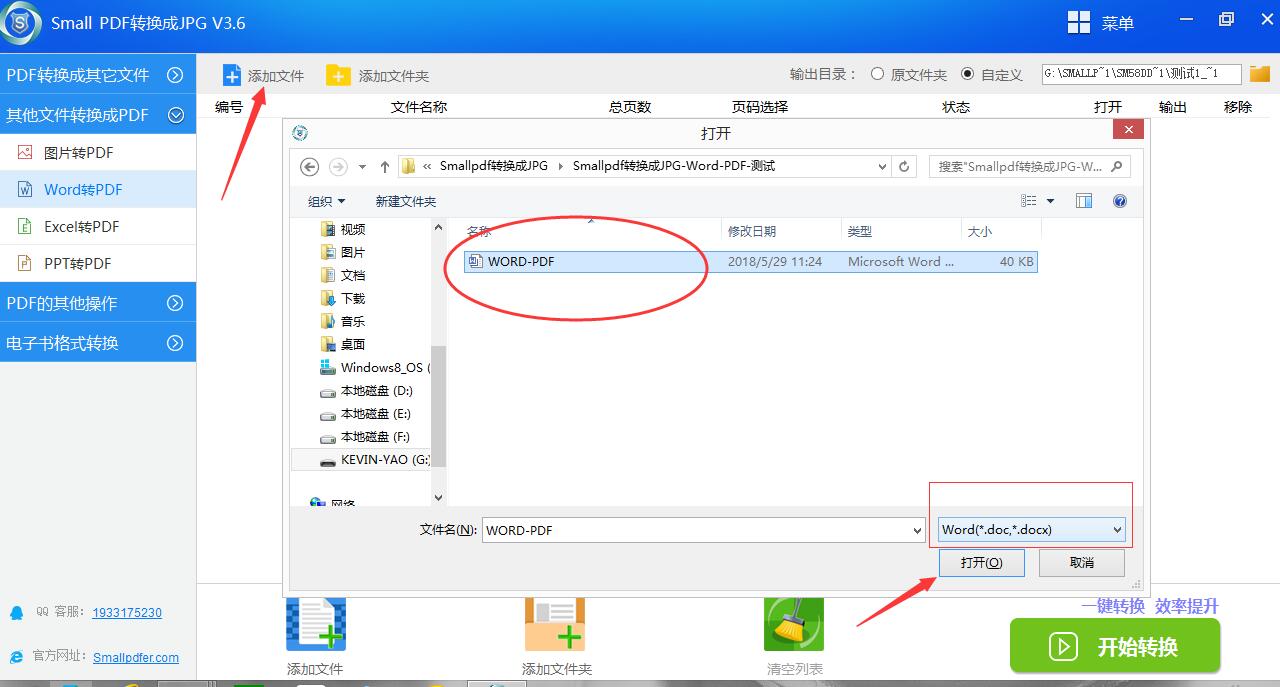Select the WORD-PDF file in list
The image size is (1280, 687).
751,262
